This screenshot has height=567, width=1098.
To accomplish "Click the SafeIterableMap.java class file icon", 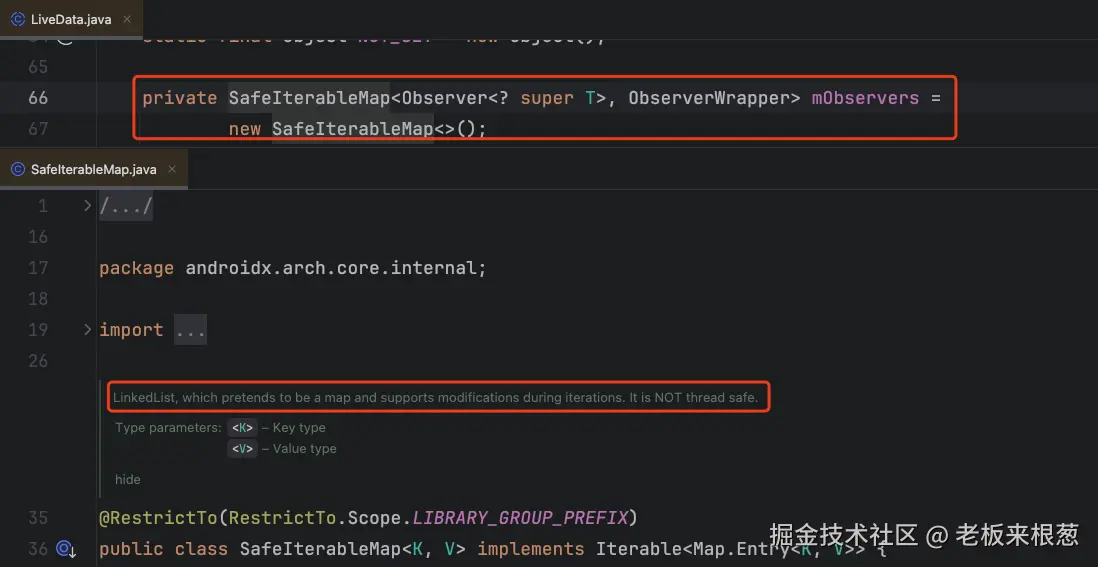I will (x=18, y=169).
